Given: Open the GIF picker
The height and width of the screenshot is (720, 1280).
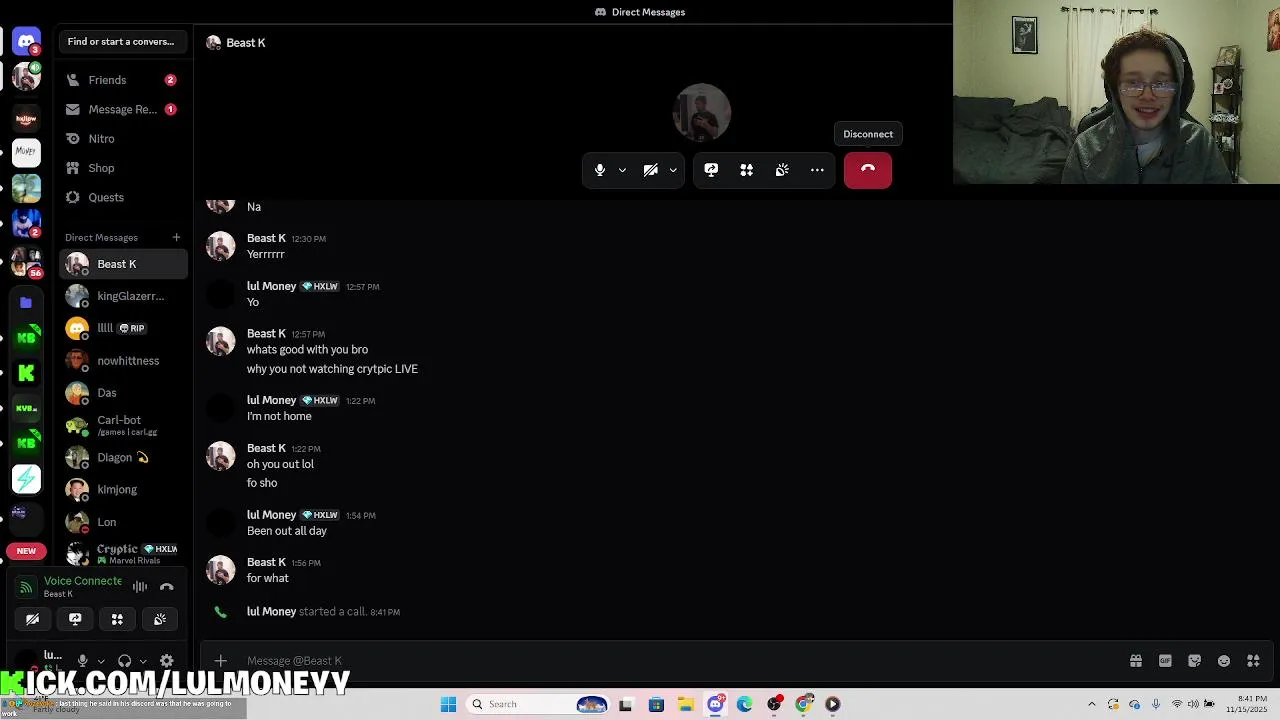Looking at the screenshot, I should (x=1165, y=661).
